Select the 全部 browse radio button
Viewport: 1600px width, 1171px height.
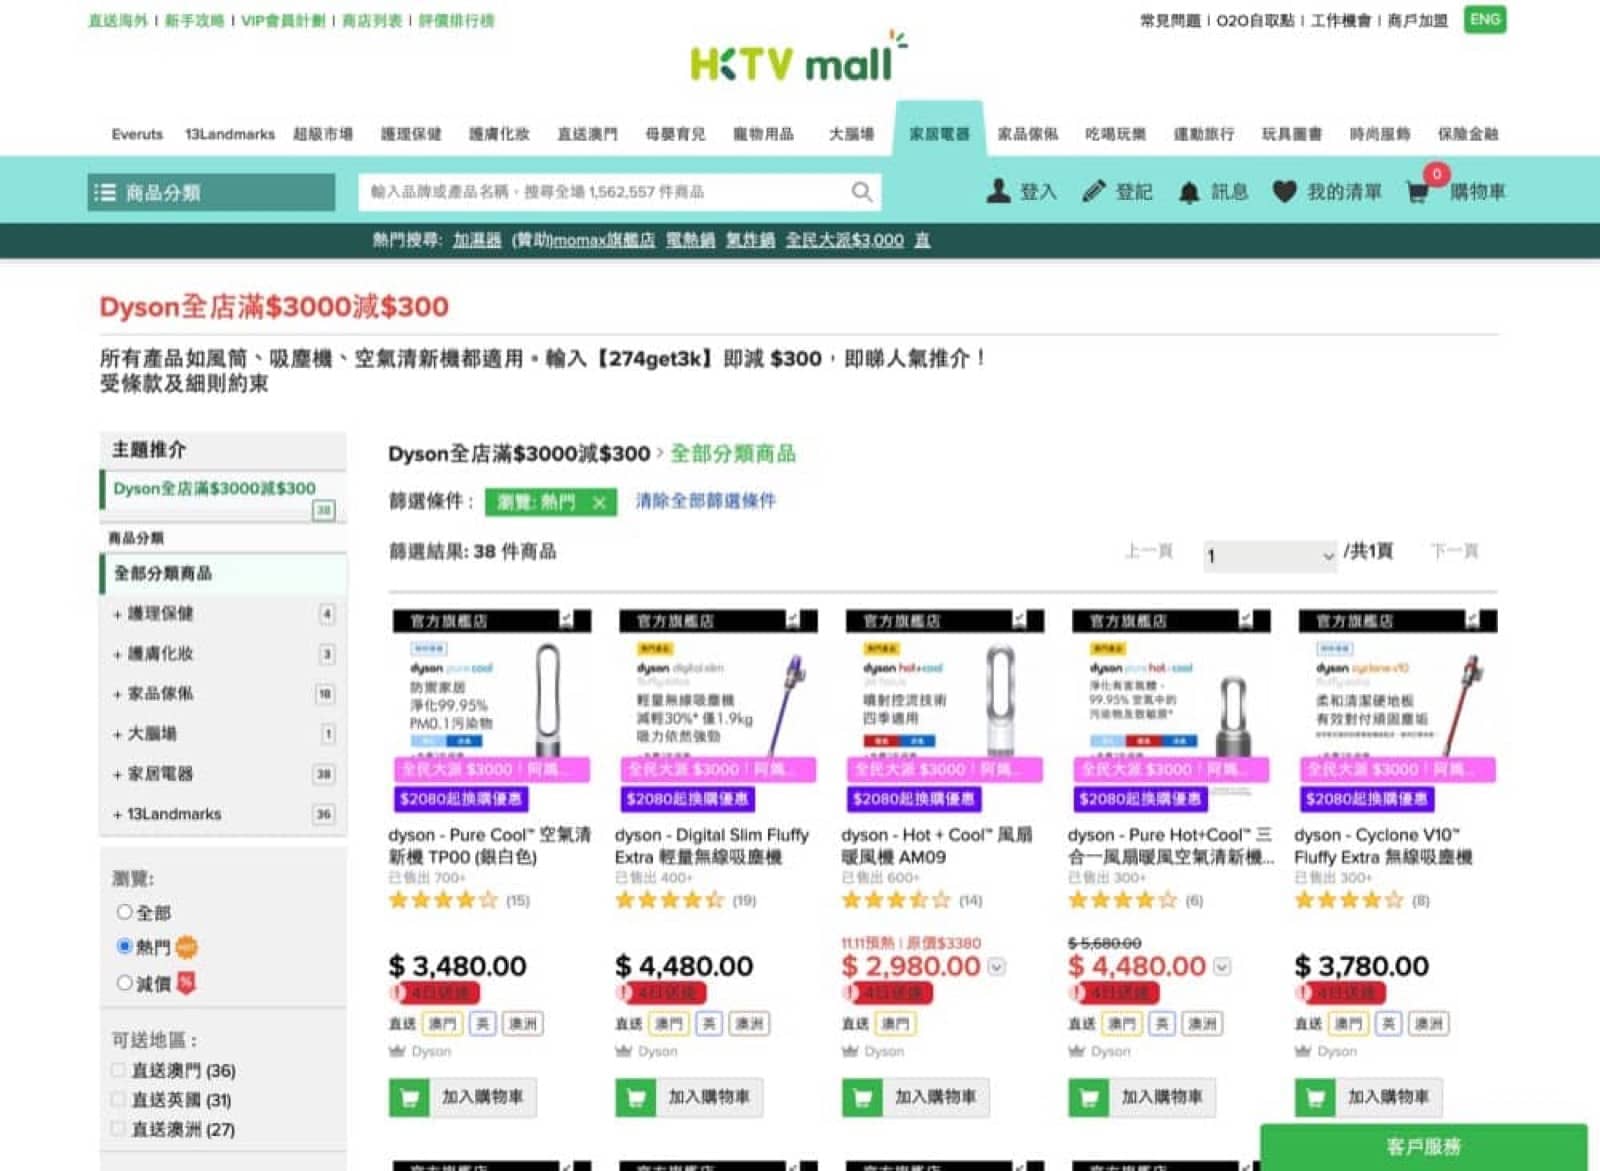point(125,912)
